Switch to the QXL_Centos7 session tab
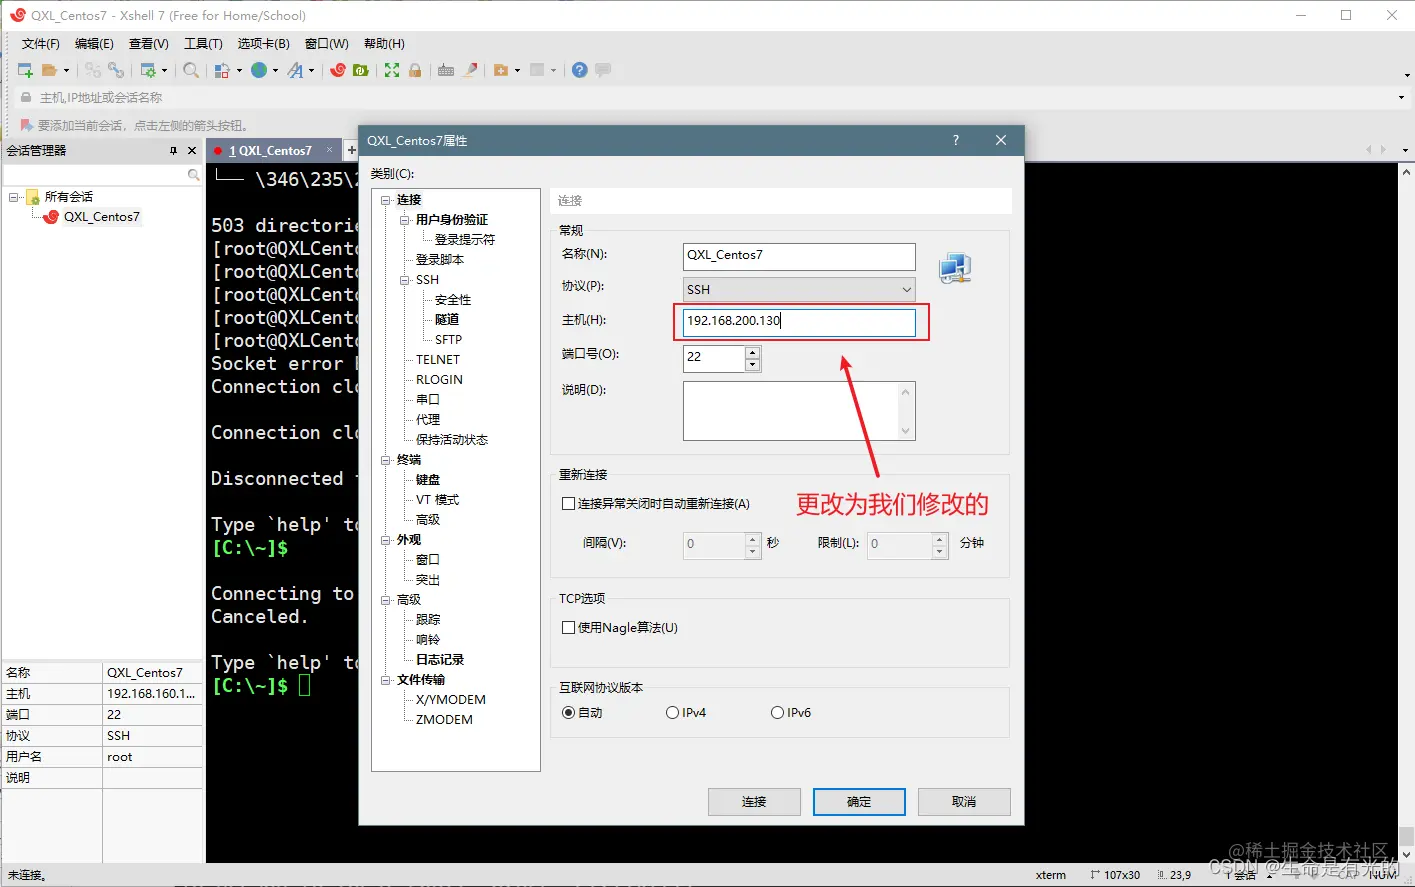 [x=272, y=150]
